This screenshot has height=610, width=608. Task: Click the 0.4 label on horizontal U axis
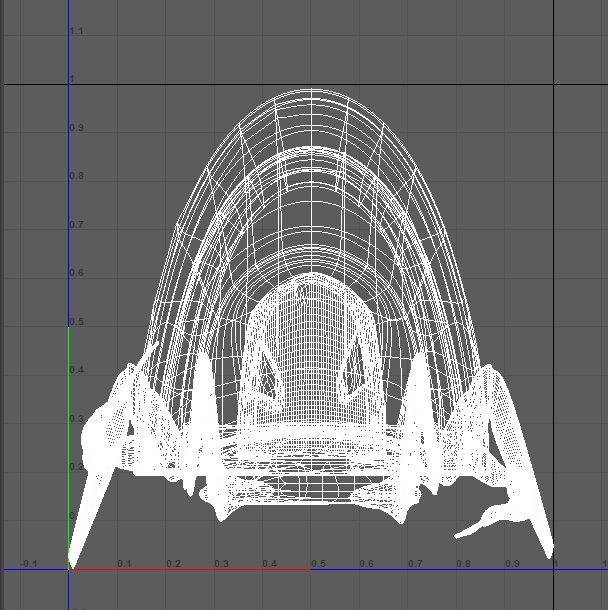(270, 564)
